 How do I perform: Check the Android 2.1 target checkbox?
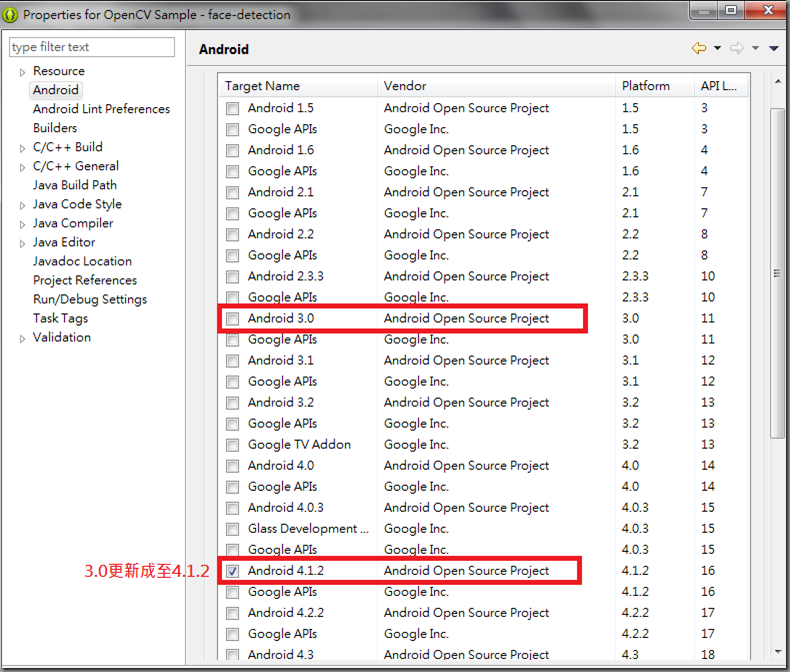[x=232, y=192]
